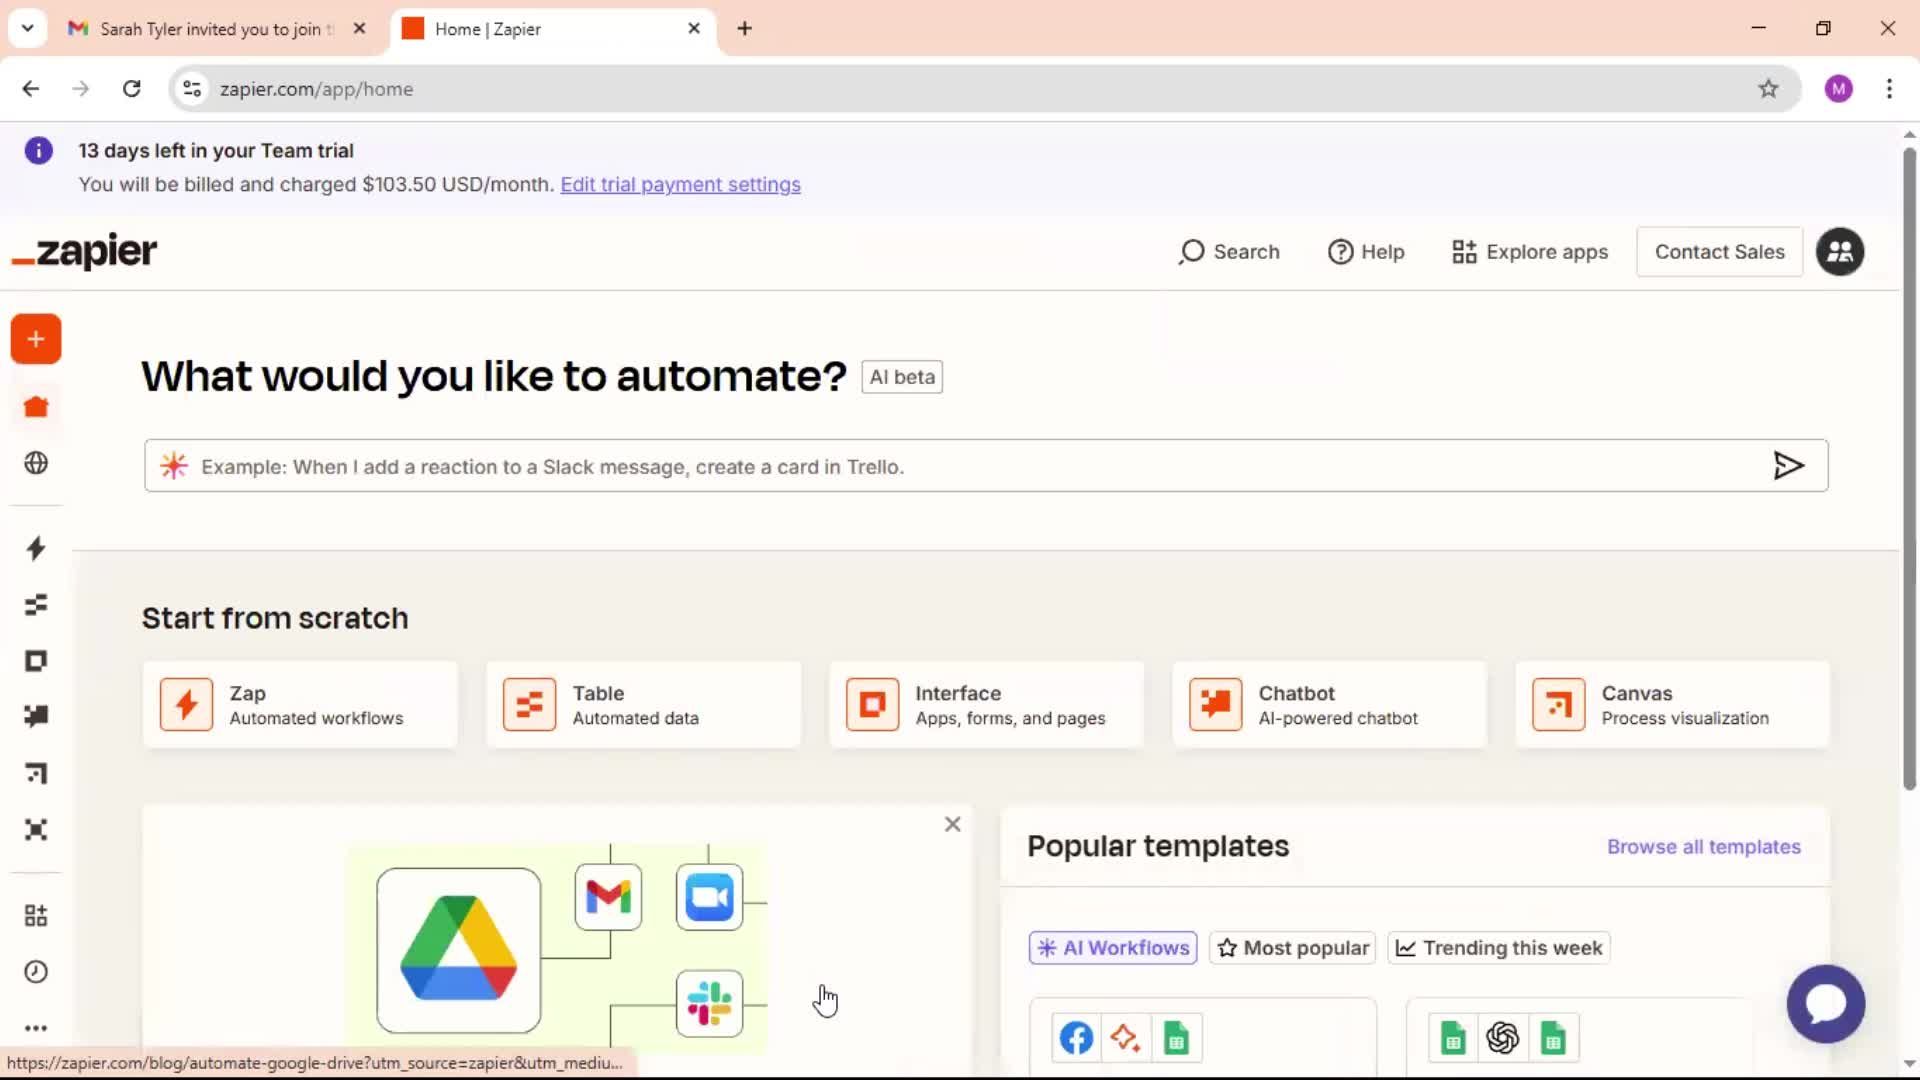Click the Contact Sales button

[1719, 252]
